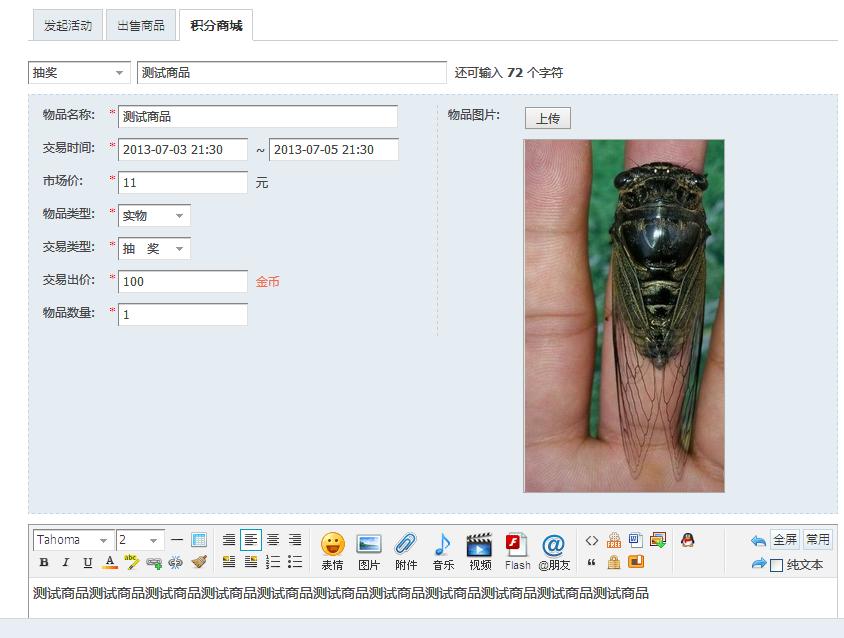The image size is (844, 638).
Task: Click the 还可输入 72 个字符 counter text
Action: (509, 73)
